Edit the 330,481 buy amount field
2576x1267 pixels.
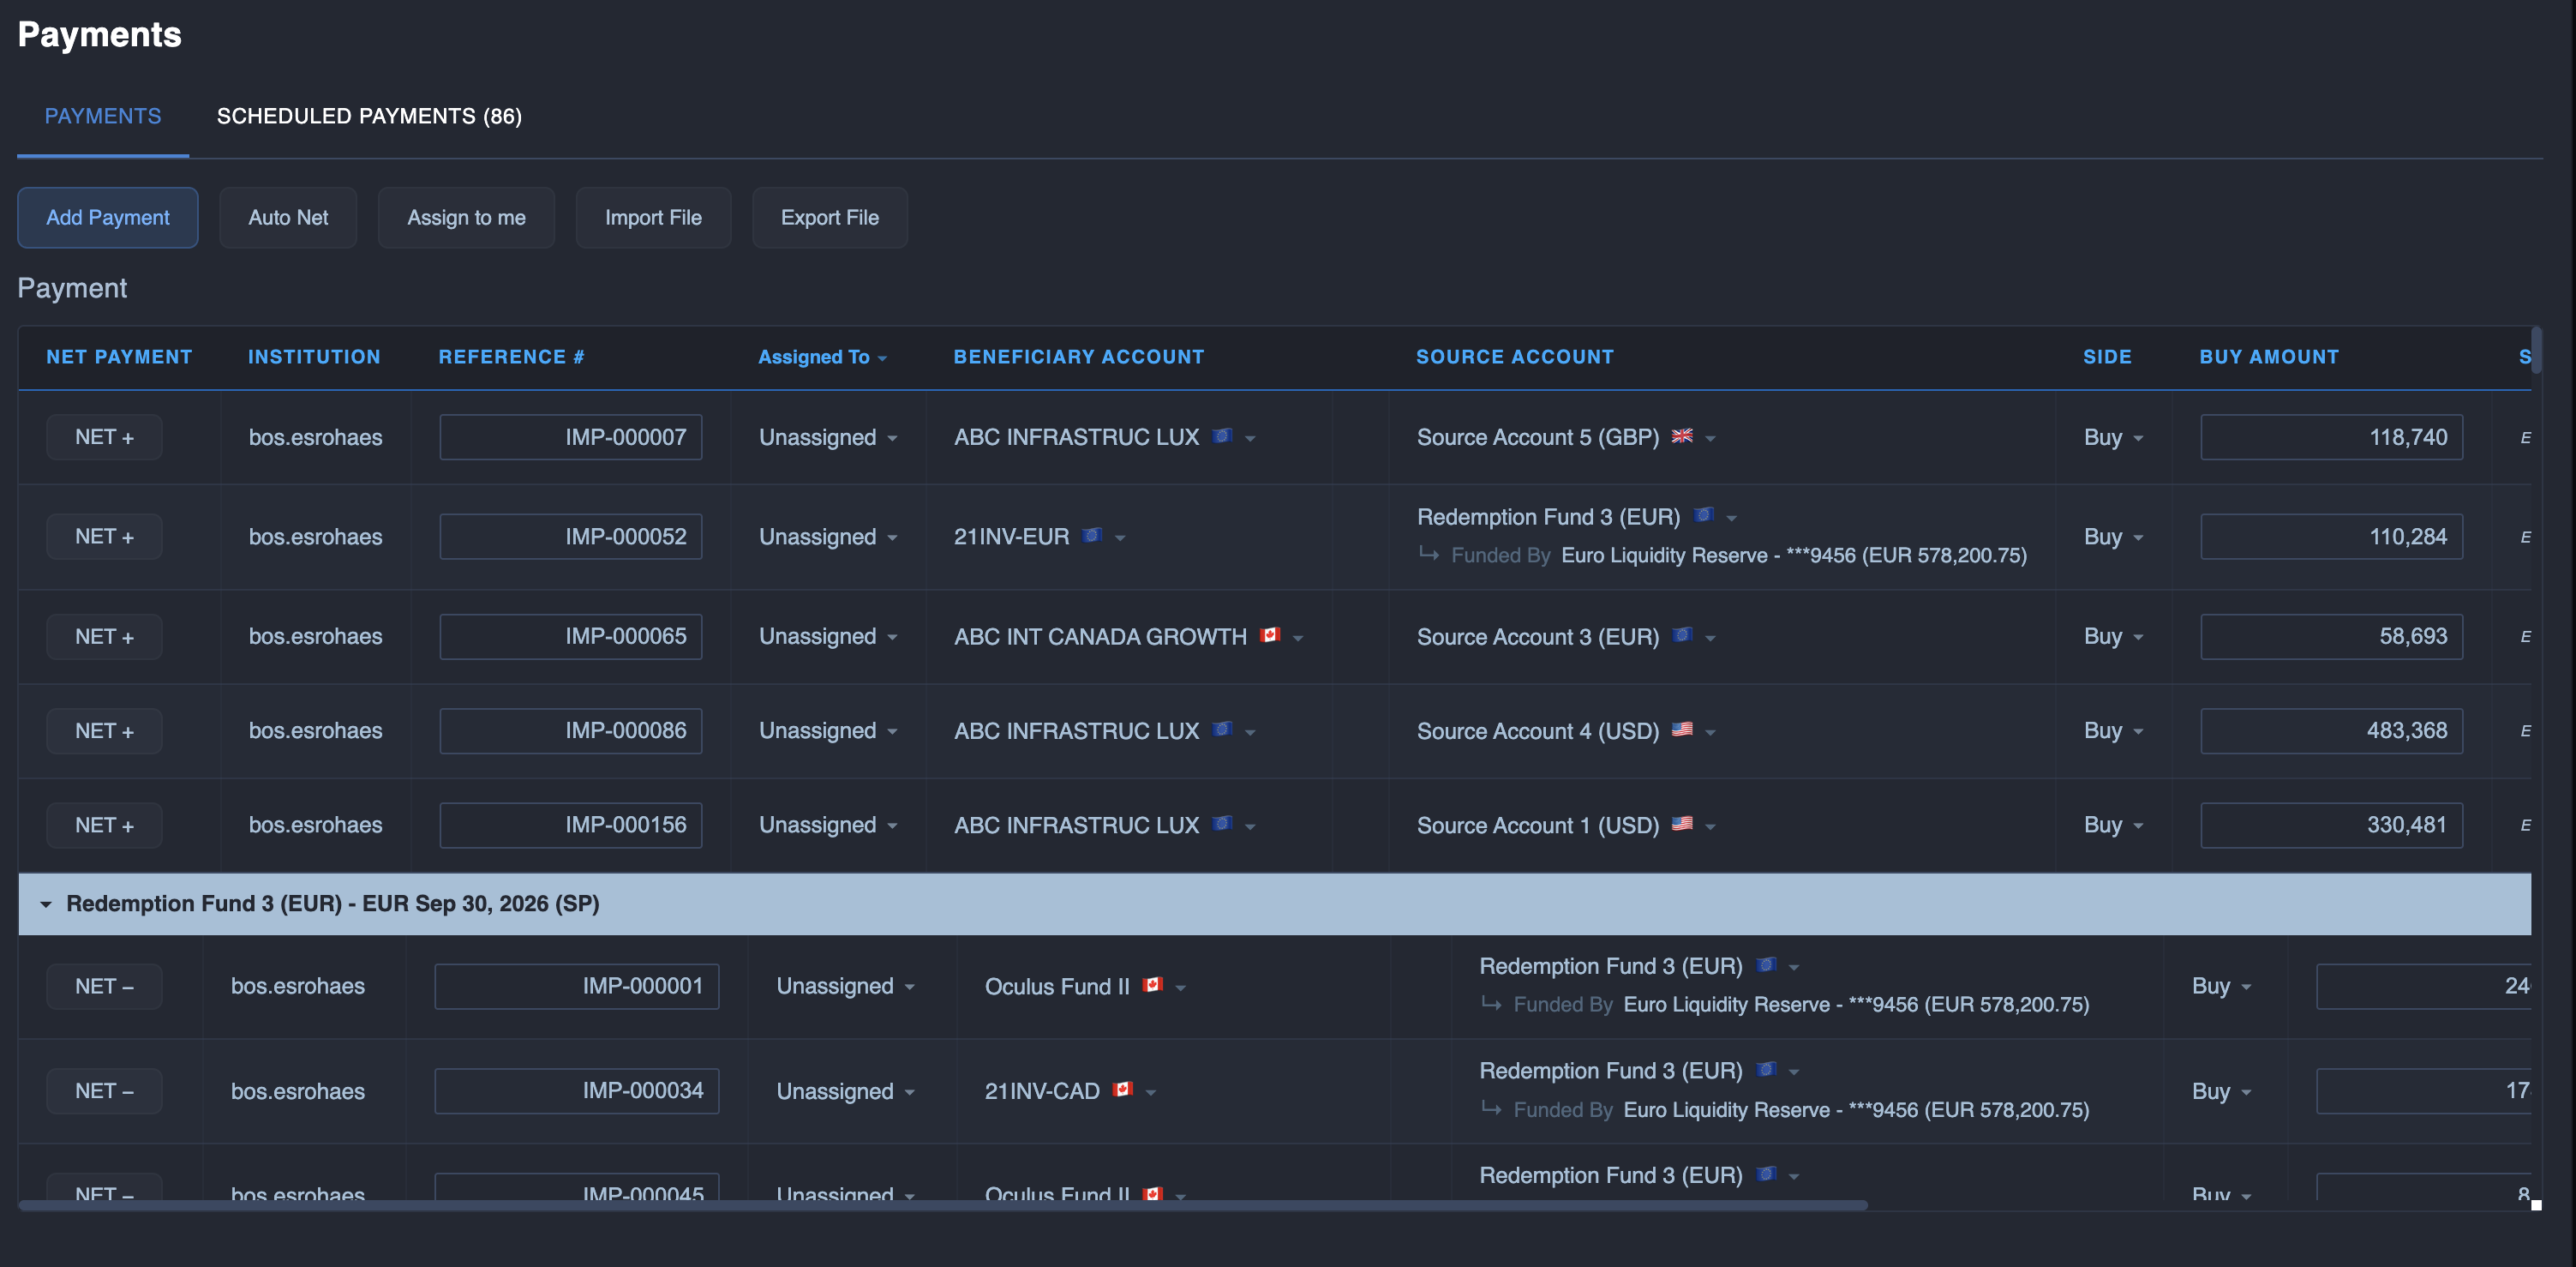(2331, 825)
